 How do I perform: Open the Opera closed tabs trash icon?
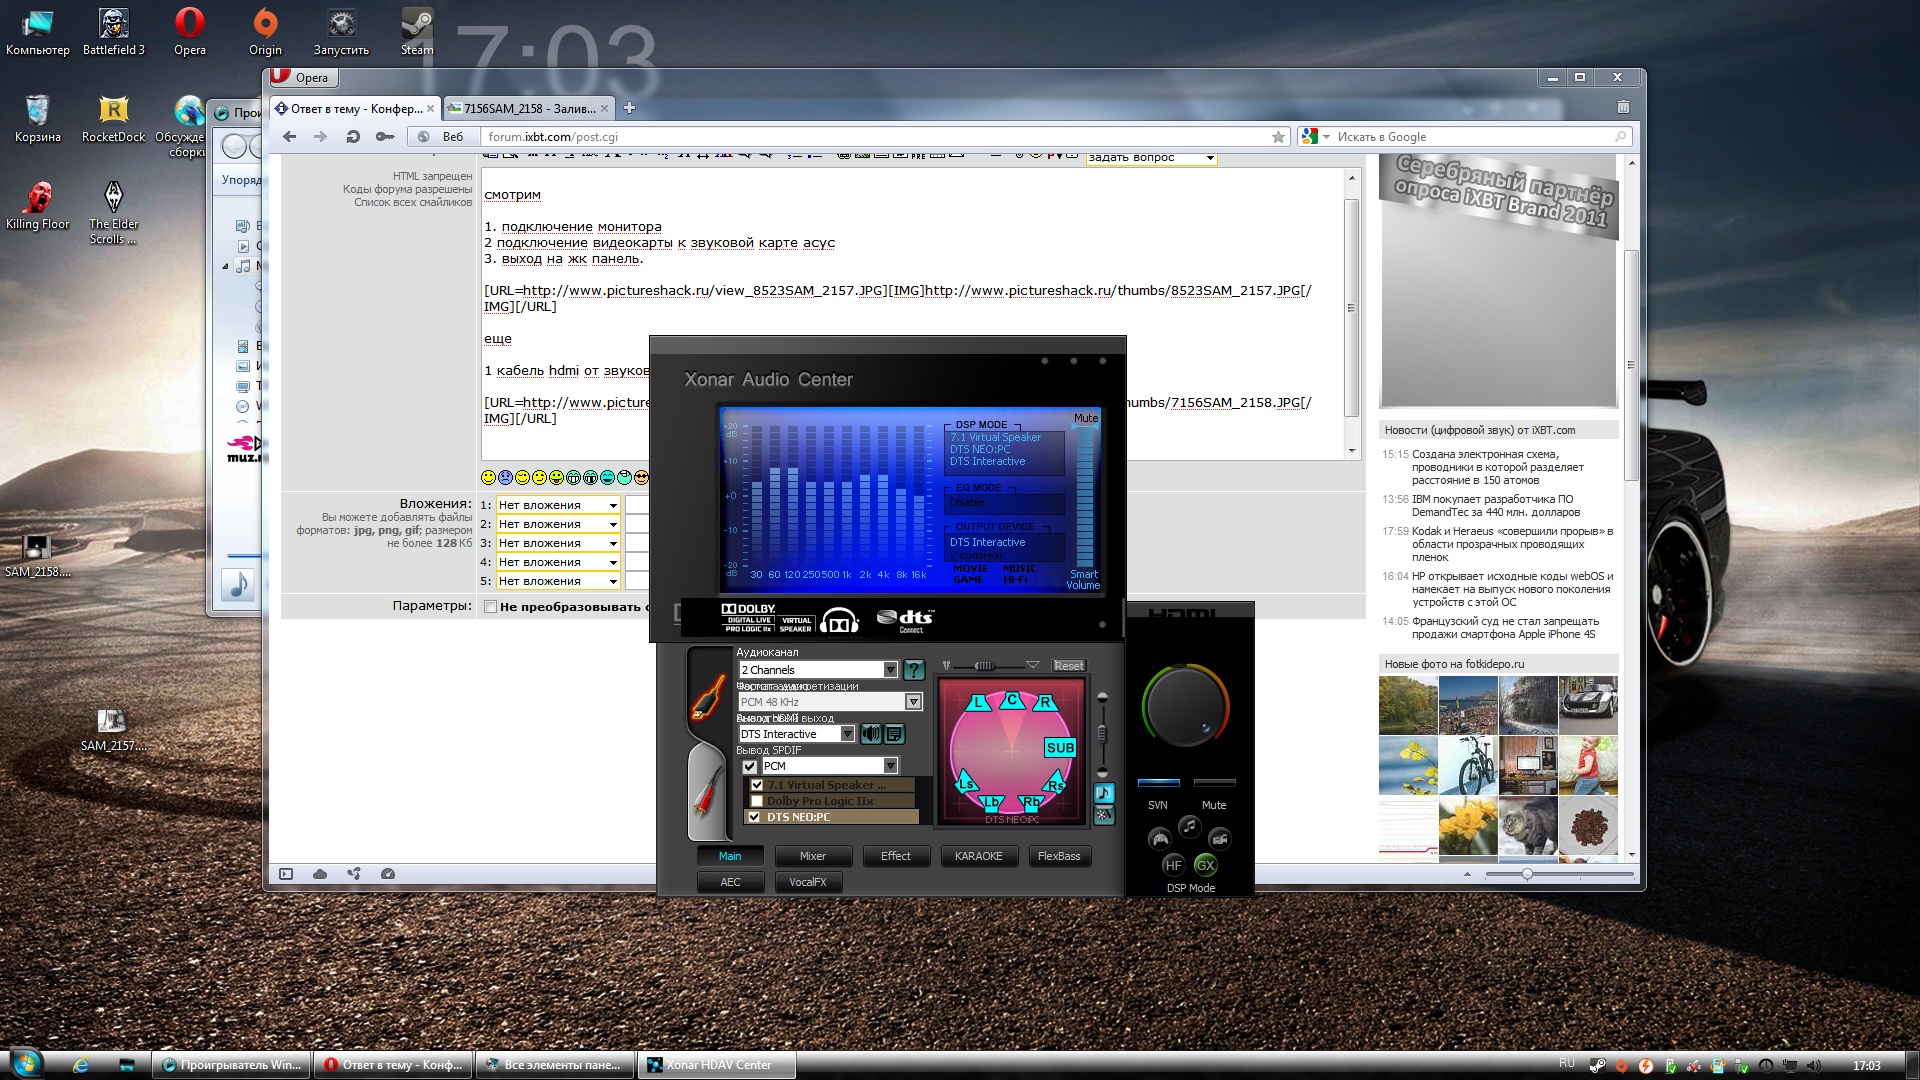[1623, 107]
